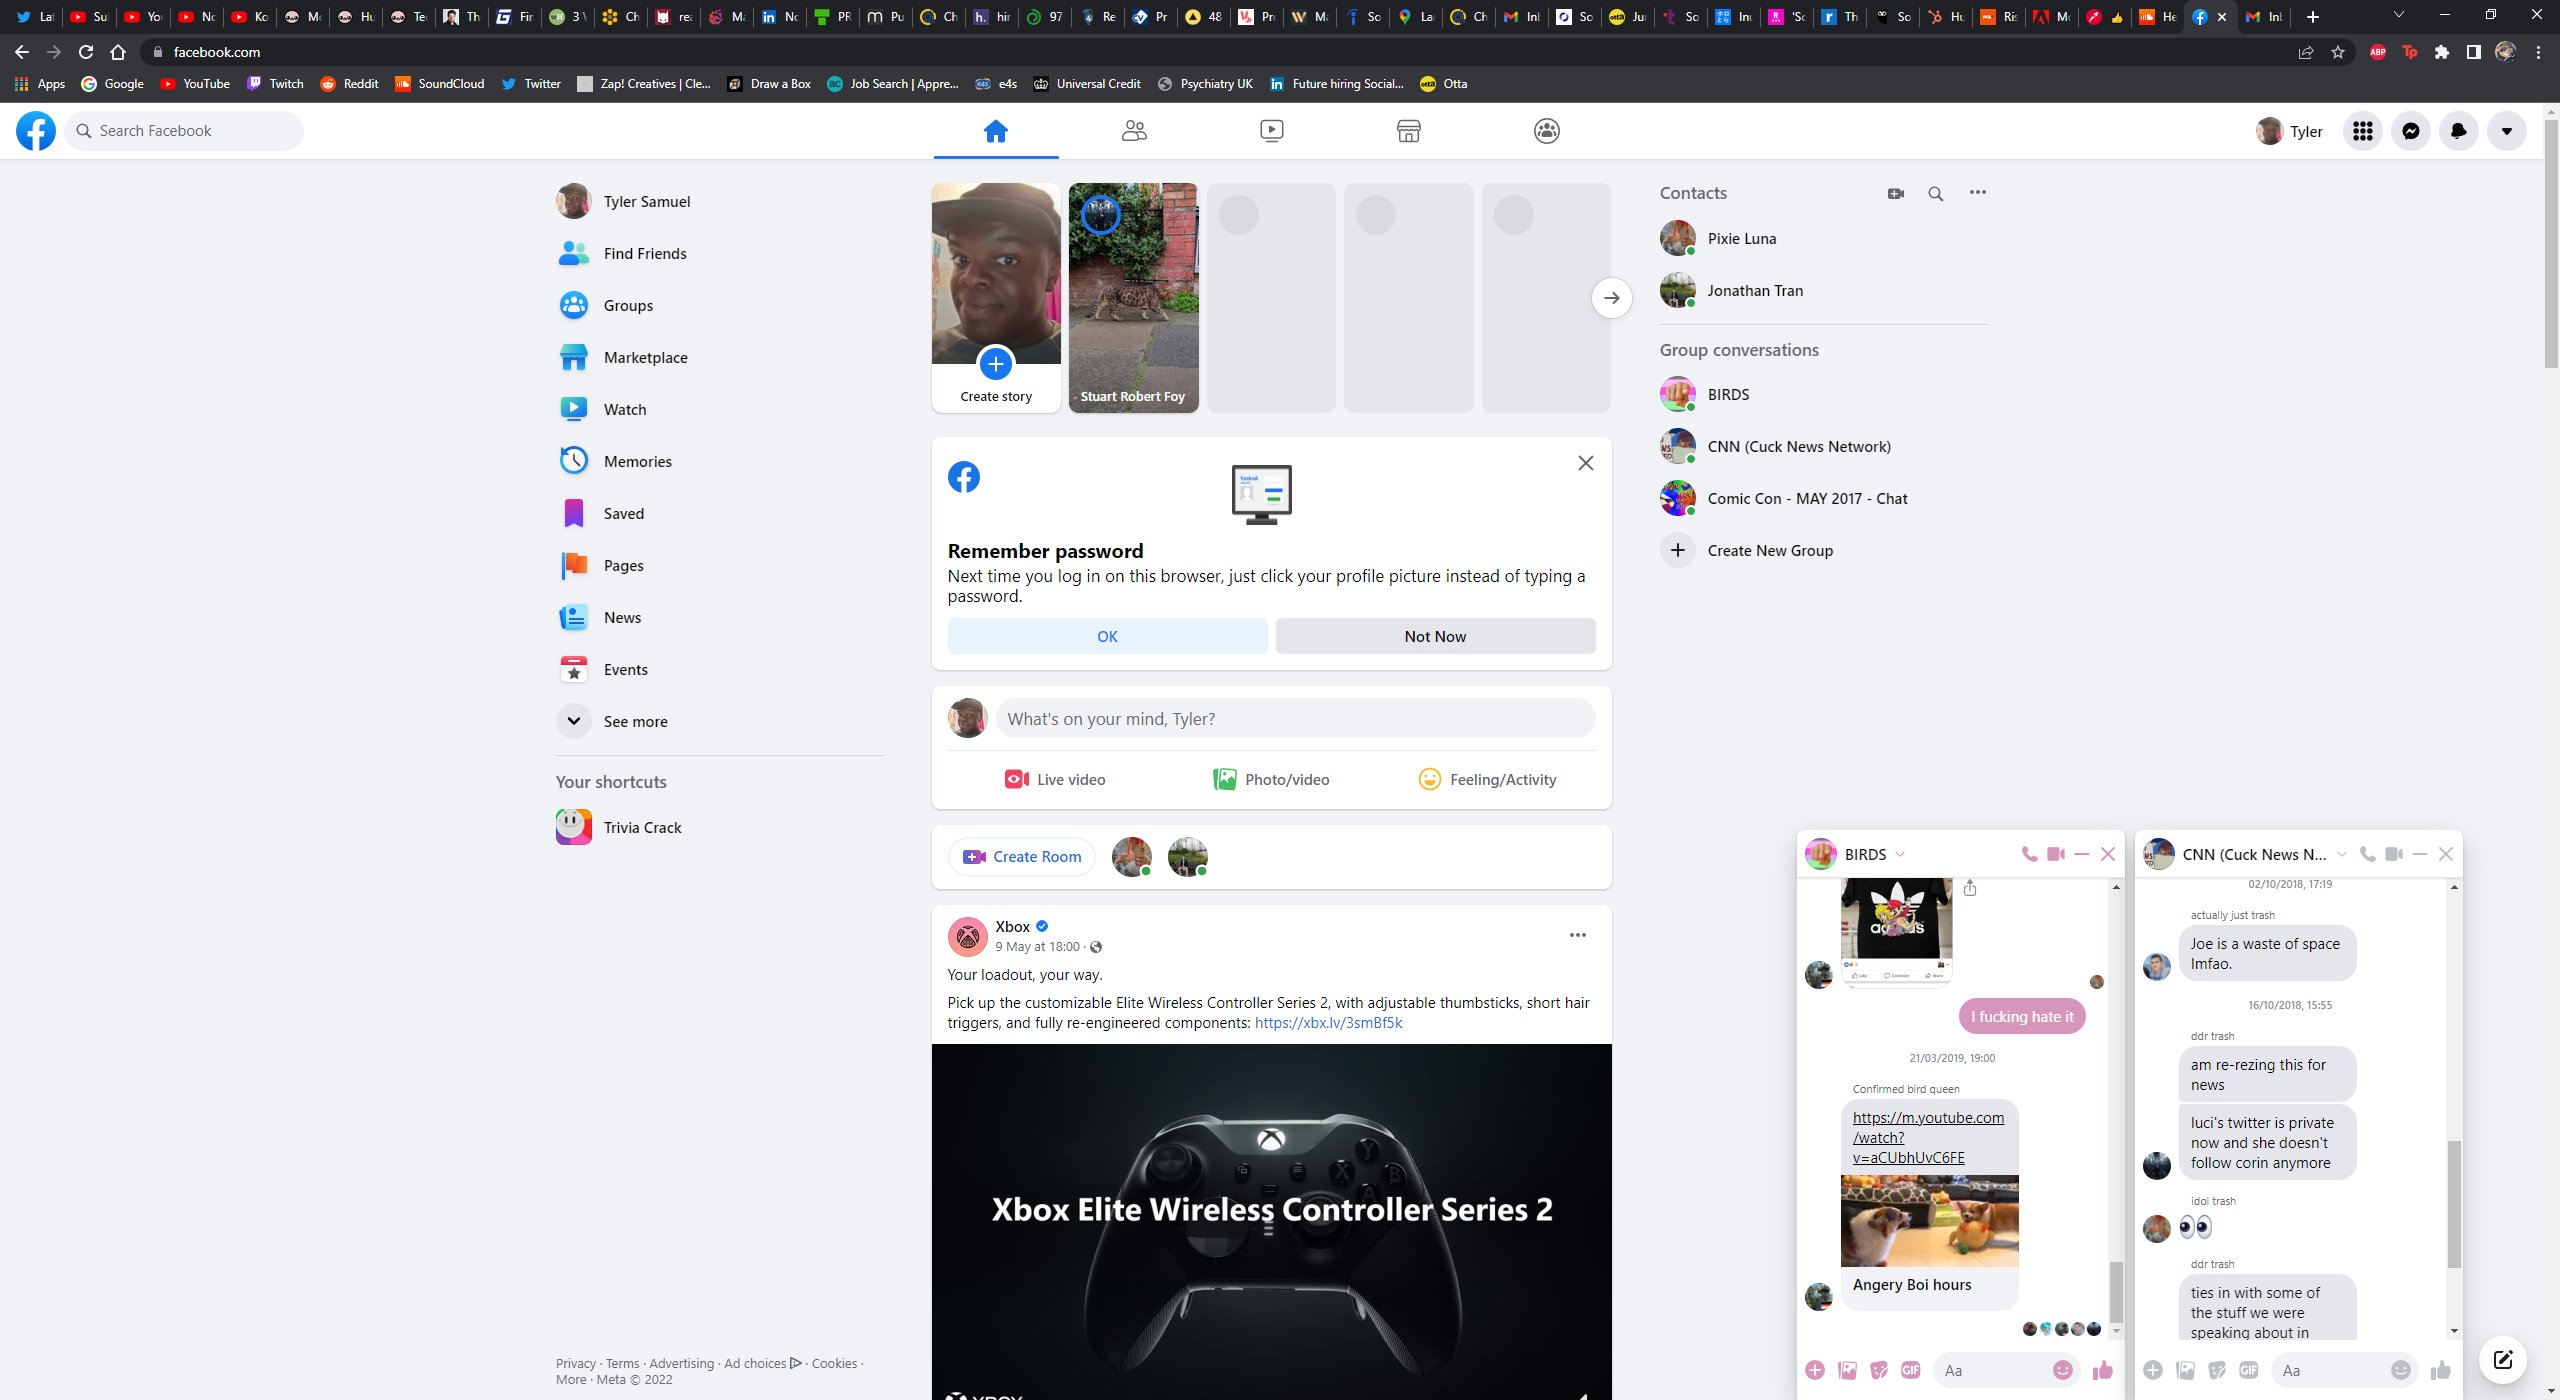The height and width of the screenshot is (1400, 2560).
Task: Bookmark this page with the star icon
Action: point(2338,52)
